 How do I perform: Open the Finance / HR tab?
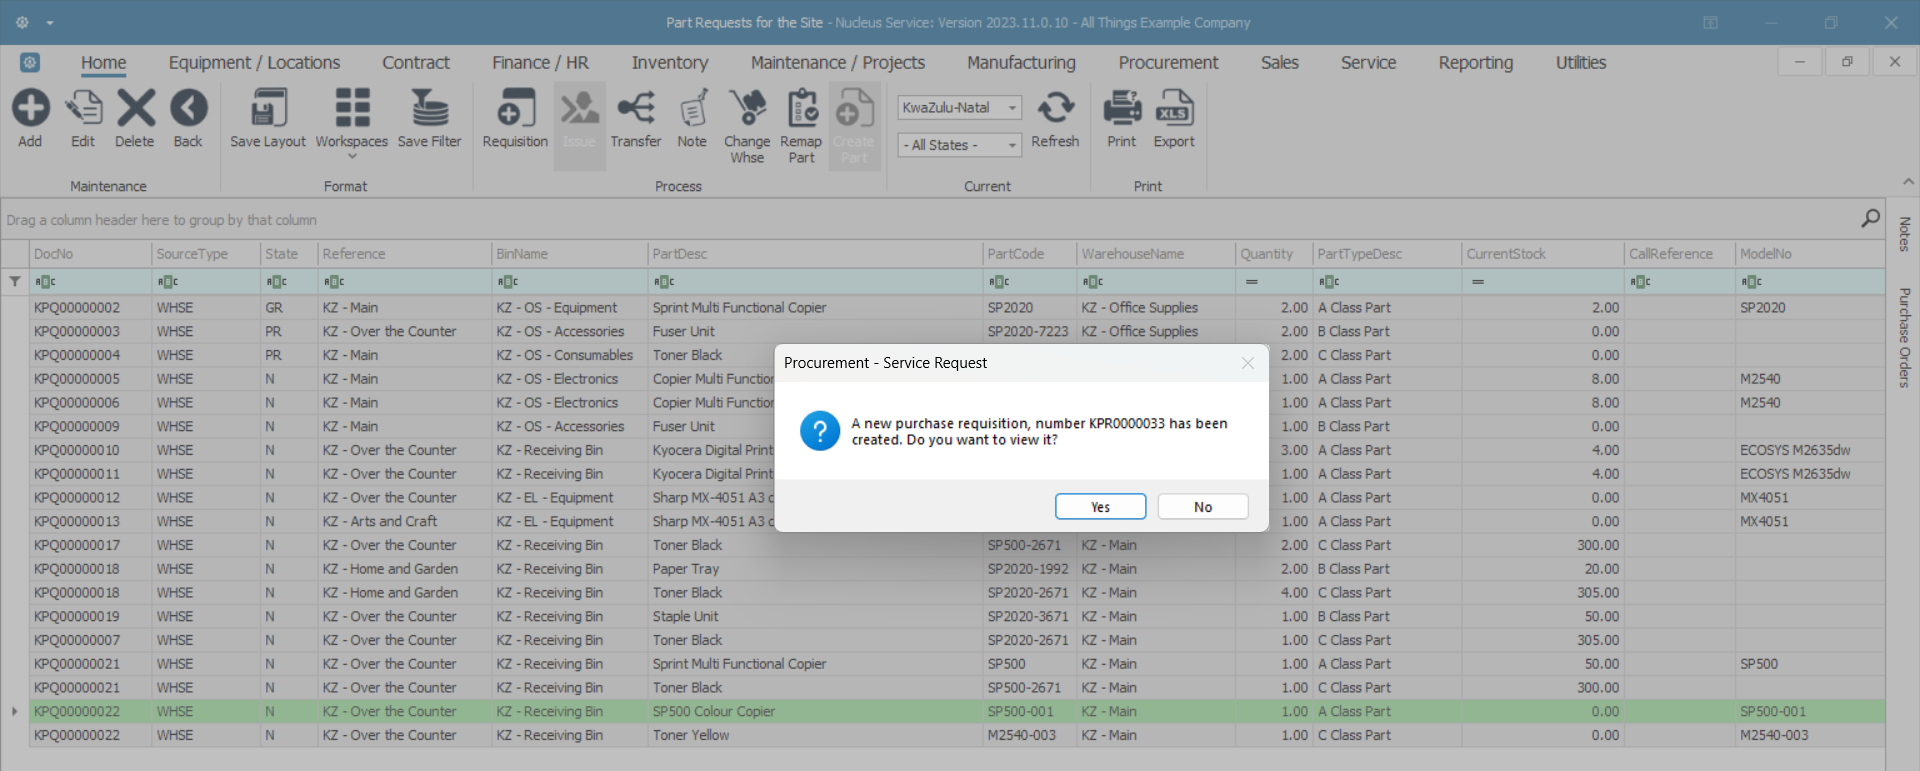click(x=540, y=63)
